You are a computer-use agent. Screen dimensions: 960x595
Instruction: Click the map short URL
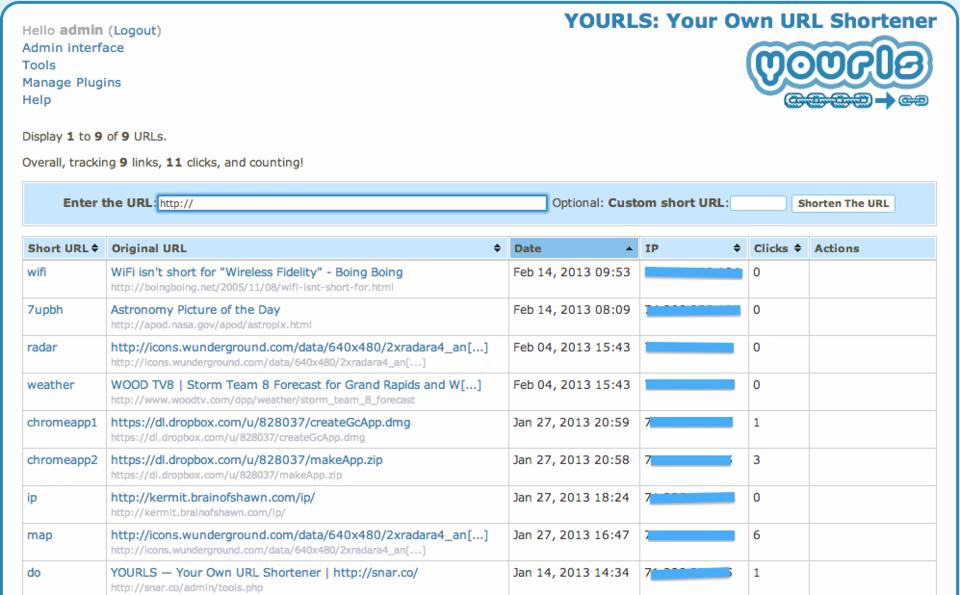click(39, 536)
